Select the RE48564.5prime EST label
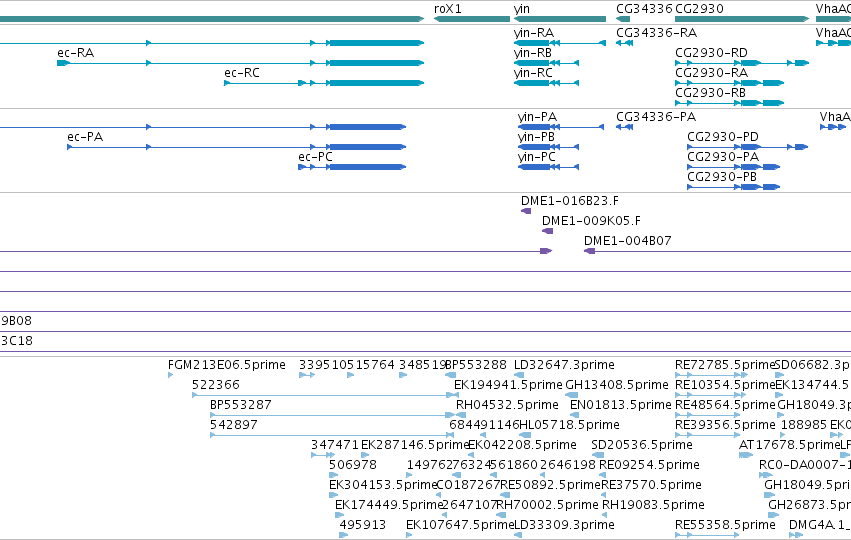Screen dimensions: 851x540 725,405
